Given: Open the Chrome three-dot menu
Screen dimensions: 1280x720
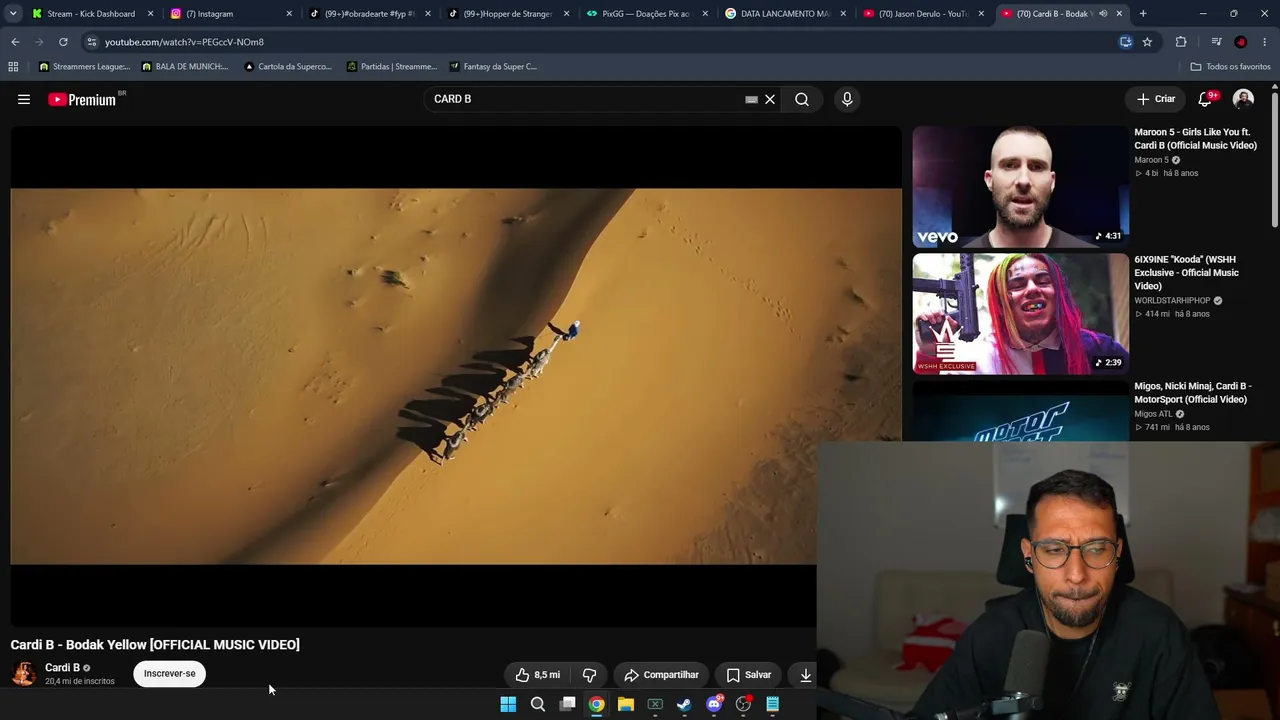Looking at the screenshot, I should [x=1265, y=42].
